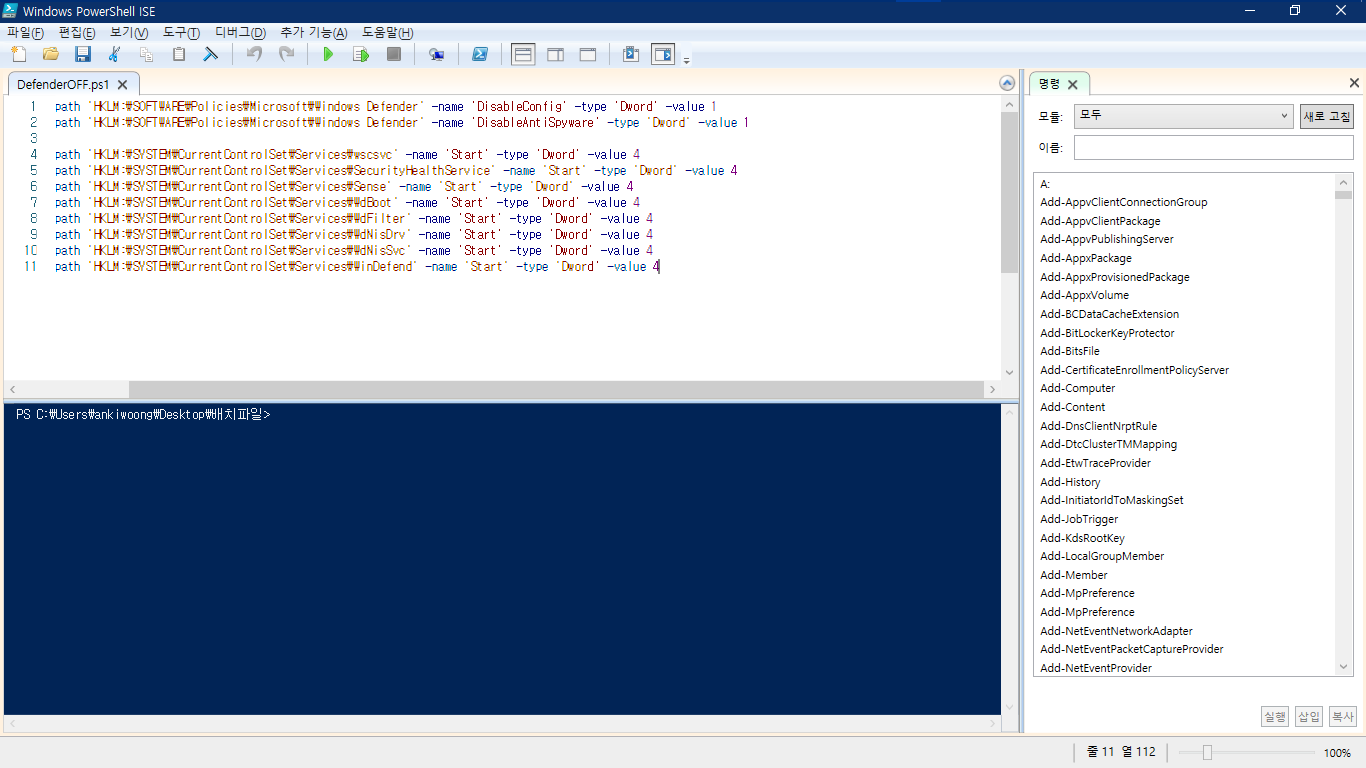Open the 파일(F) menu
This screenshot has width=1366, height=768.
pos(26,33)
